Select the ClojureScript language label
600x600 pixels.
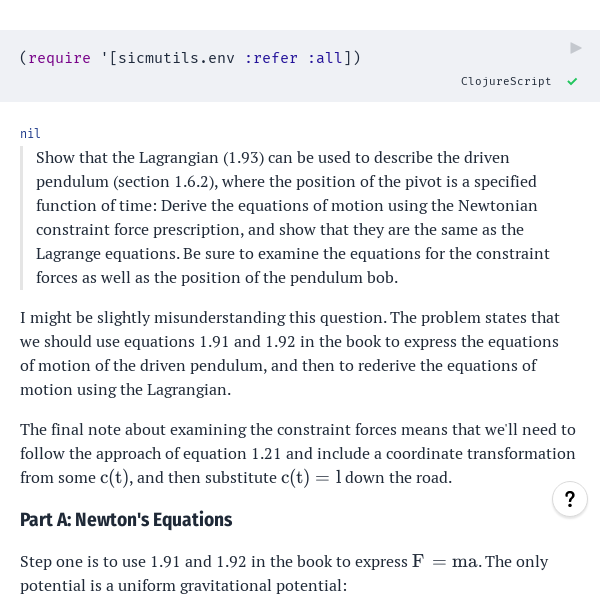506,82
